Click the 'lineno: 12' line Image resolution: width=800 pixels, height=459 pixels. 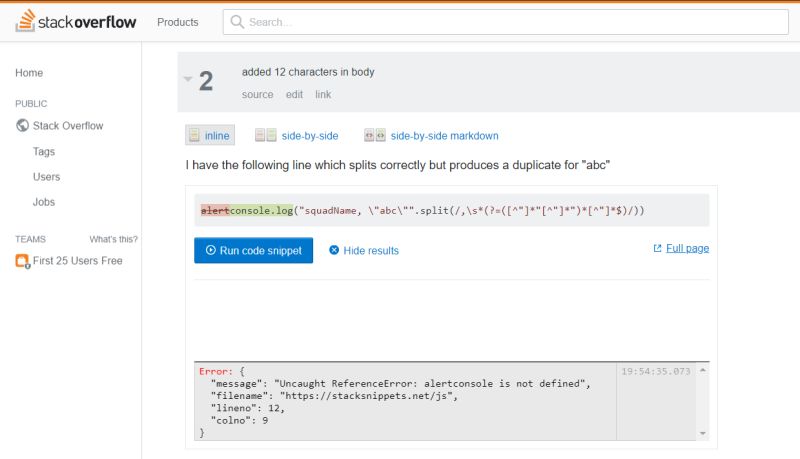click(x=247, y=408)
